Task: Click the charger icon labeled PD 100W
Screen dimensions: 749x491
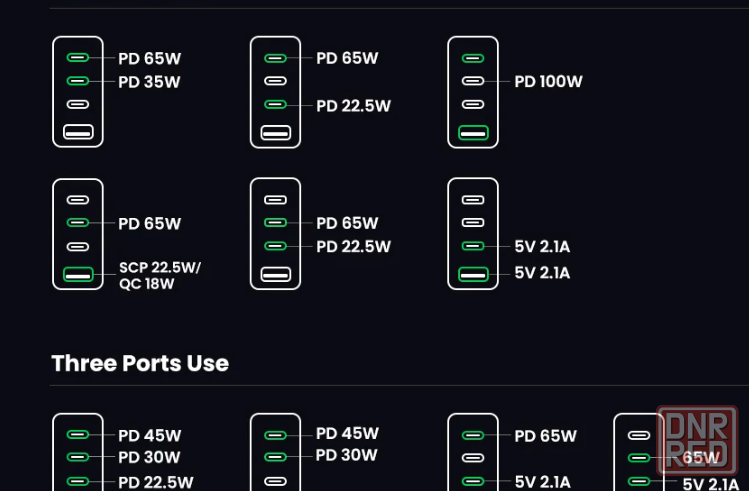Action: [x=473, y=92]
